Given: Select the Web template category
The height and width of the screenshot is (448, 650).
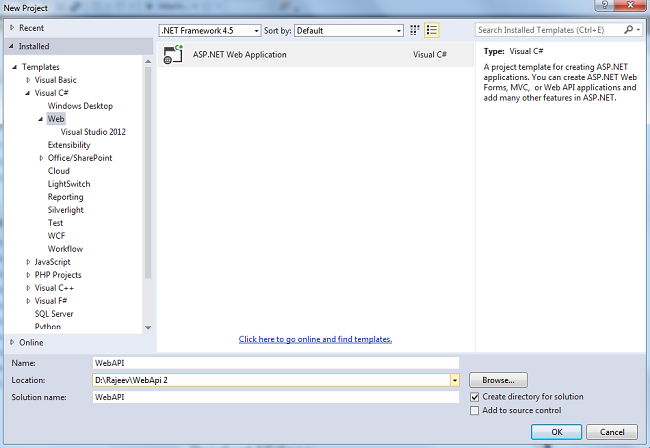Looking at the screenshot, I should click(56, 119).
